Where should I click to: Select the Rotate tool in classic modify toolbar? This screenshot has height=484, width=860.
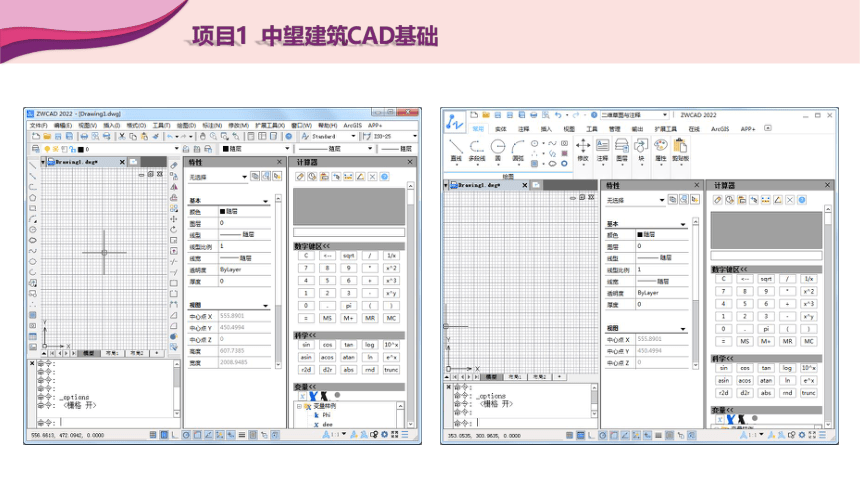(x=174, y=230)
